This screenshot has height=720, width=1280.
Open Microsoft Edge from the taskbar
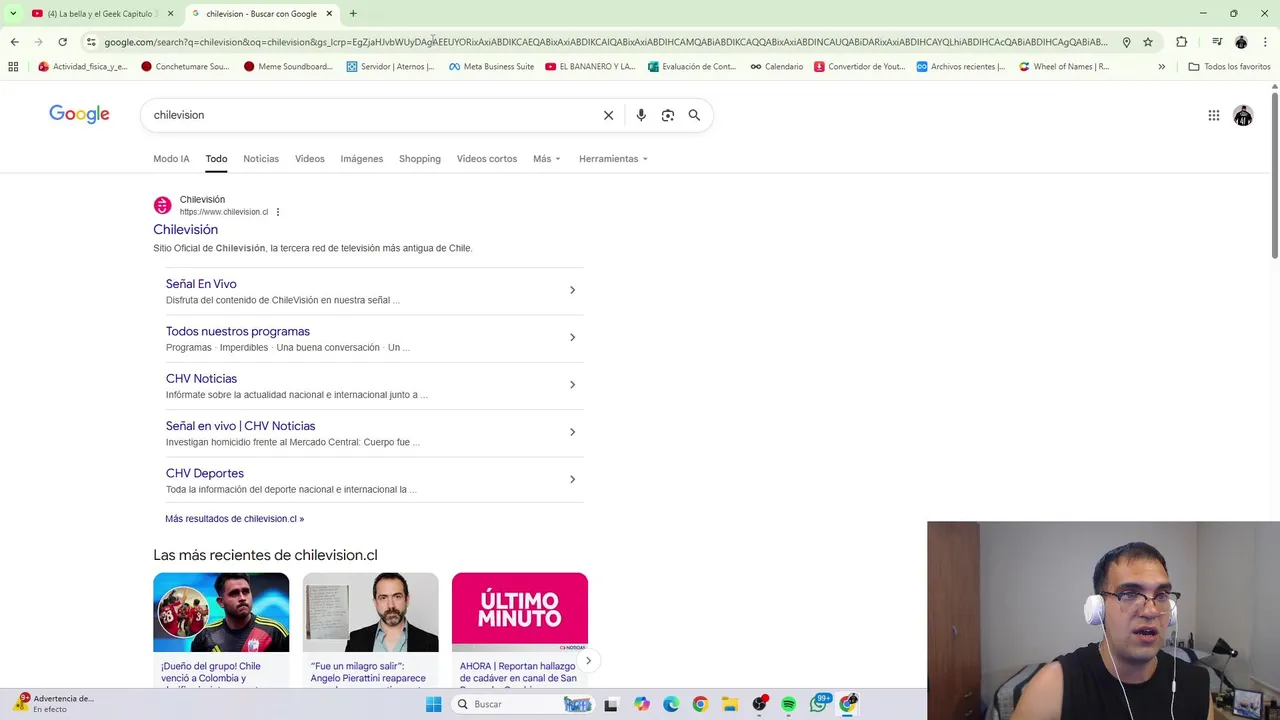pyautogui.click(x=671, y=704)
